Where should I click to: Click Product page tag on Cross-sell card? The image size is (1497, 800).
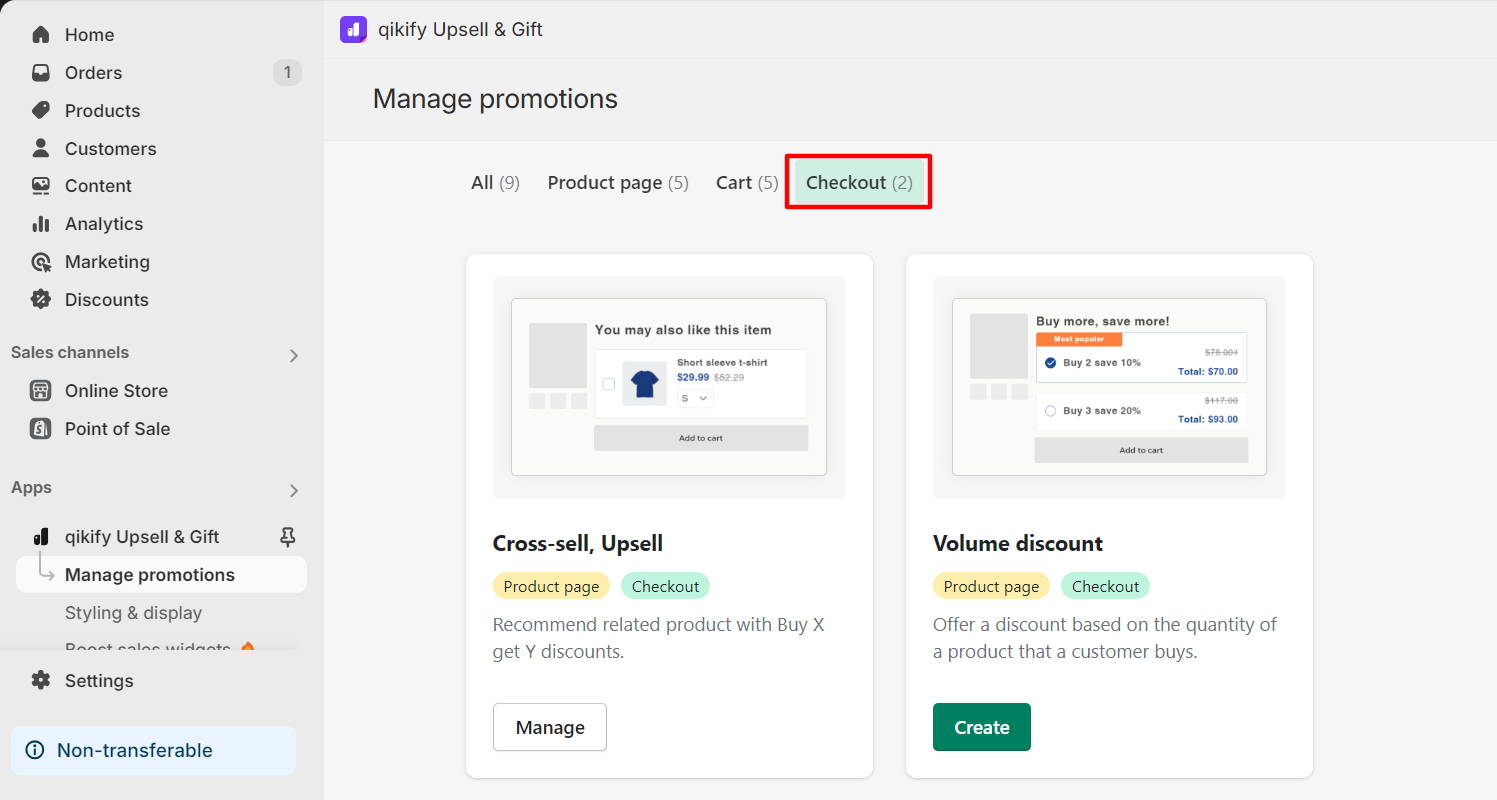pos(551,586)
